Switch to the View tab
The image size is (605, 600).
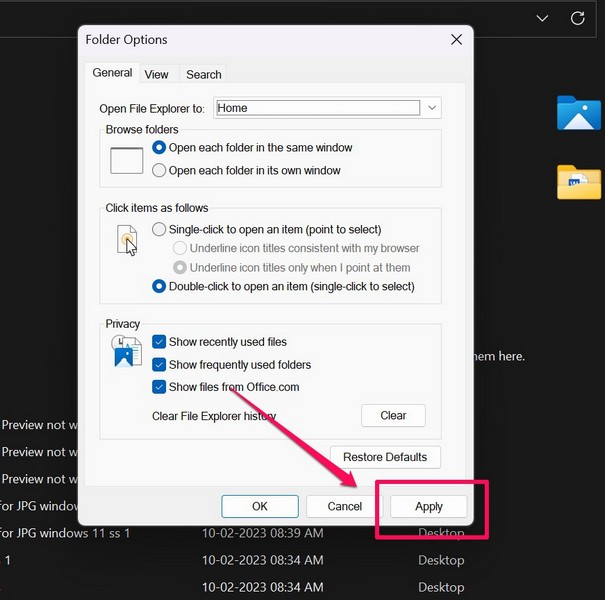click(156, 74)
